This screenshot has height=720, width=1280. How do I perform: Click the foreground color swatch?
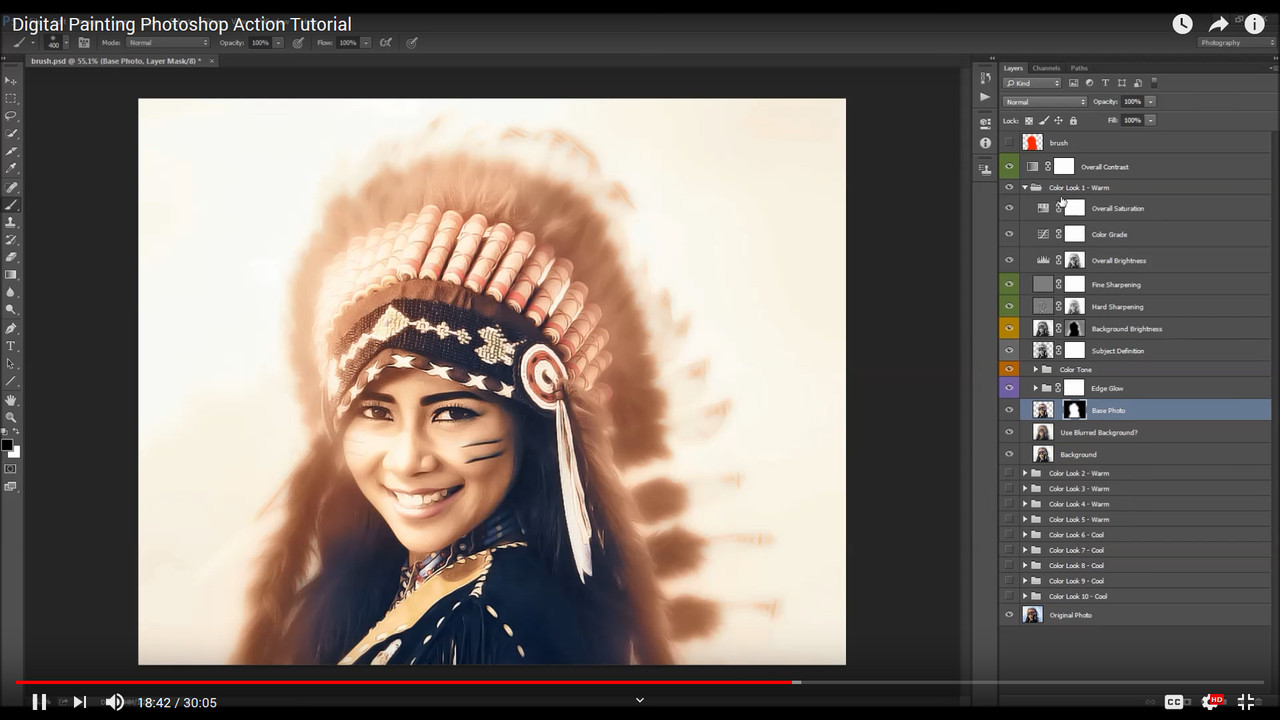pyautogui.click(x=7, y=445)
